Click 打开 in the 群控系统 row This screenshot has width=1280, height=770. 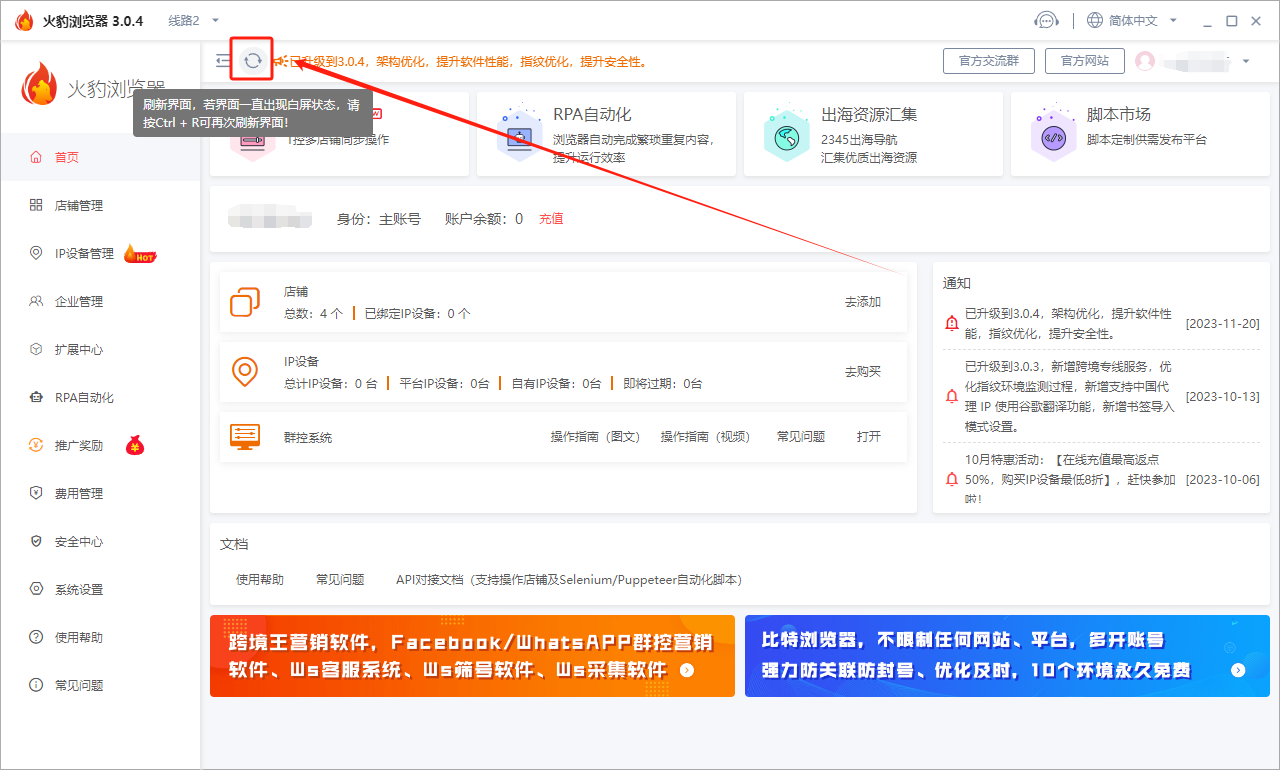click(x=869, y=437)
